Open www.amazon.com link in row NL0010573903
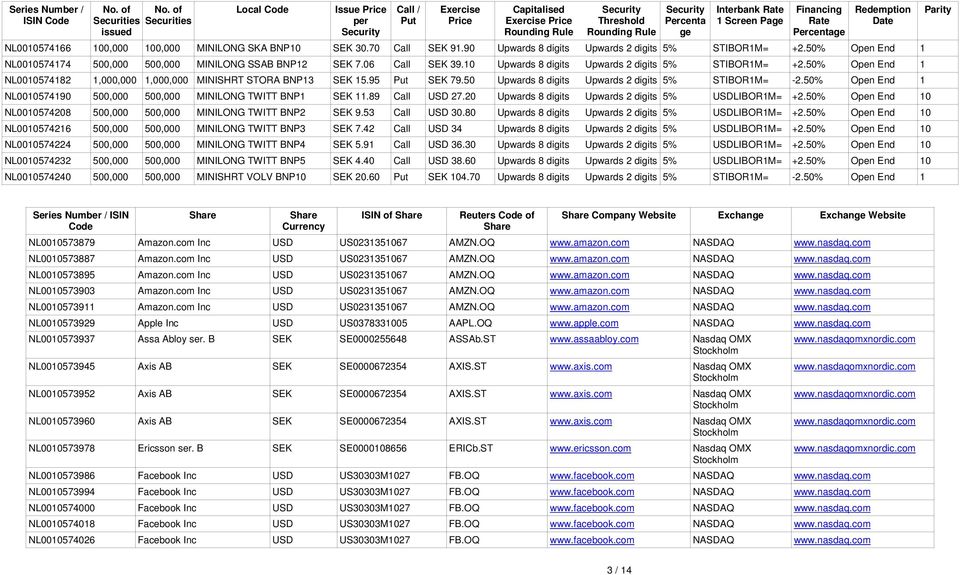Viewport: 960px width, 575px height. pos(589,291)
